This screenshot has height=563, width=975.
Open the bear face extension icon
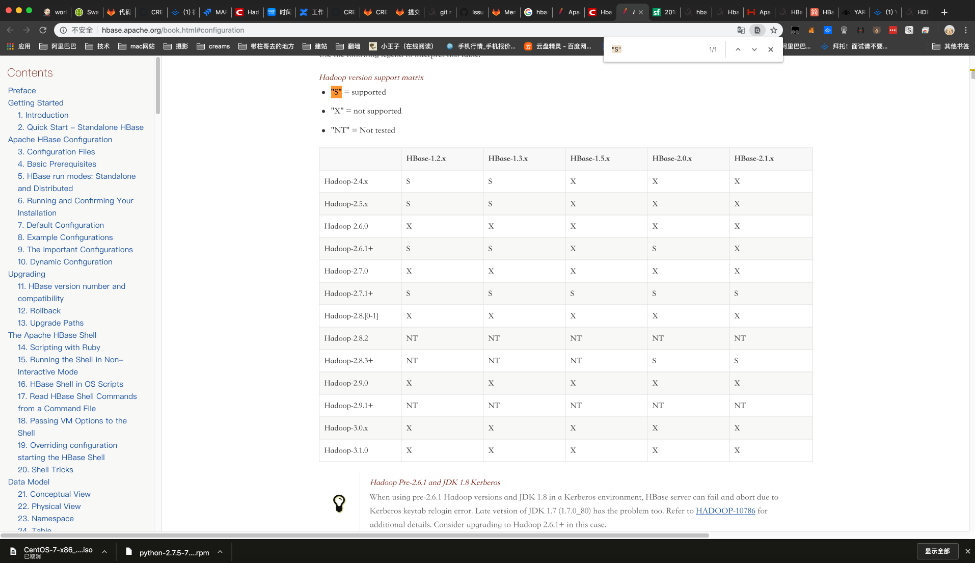(876, 30)
